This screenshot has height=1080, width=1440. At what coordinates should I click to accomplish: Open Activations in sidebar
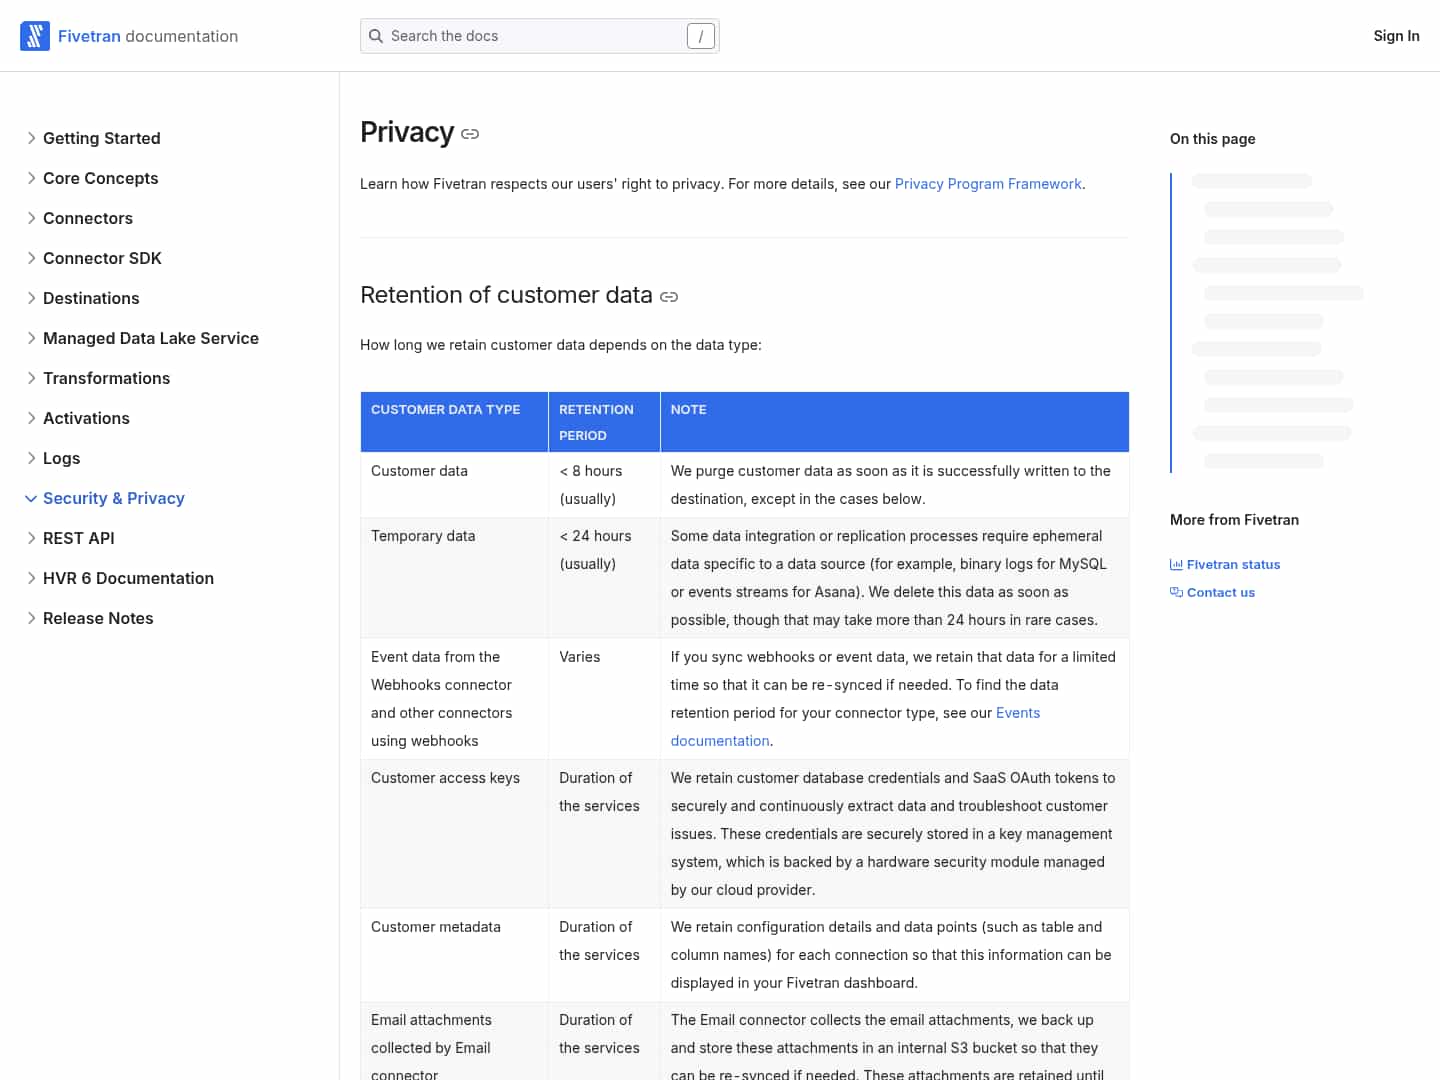tap(86, 418)
